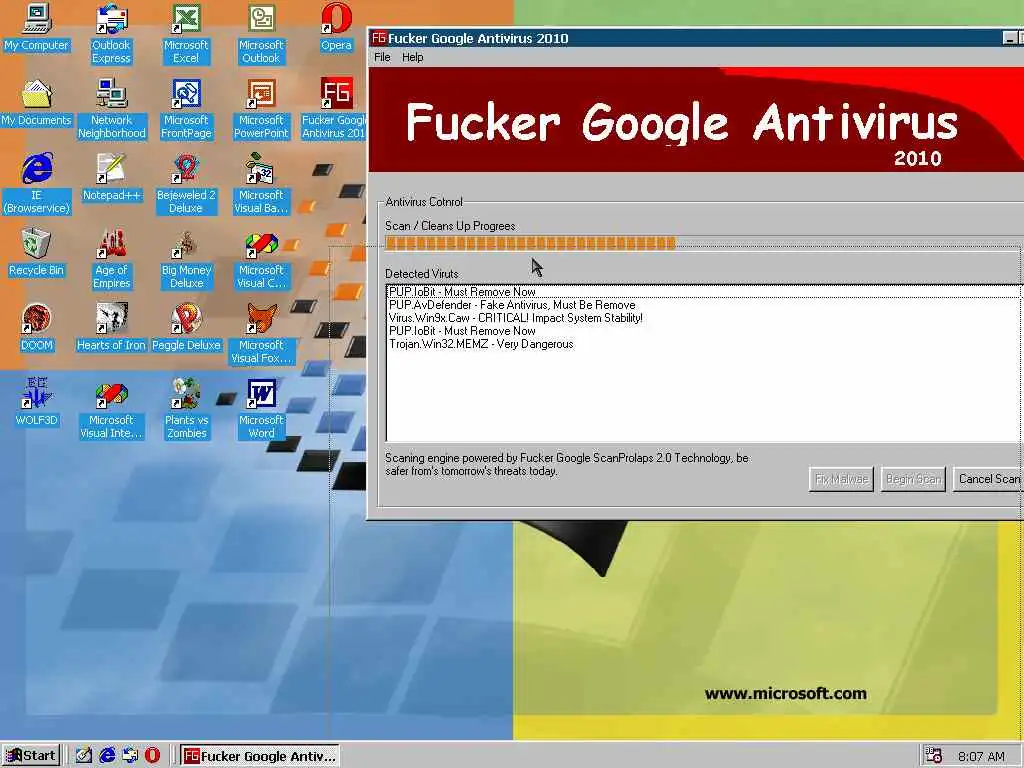Click the antivirus title bar FG icon
Image resolution: width=1024 pixels, height=768 pixels.
coord(379,38)
